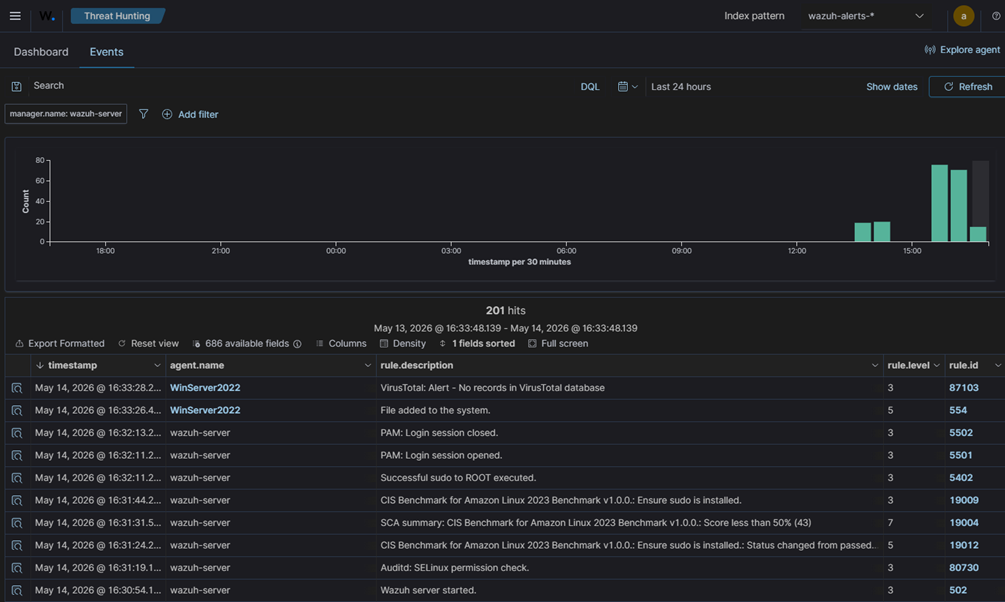Image resolution: width=1005 pixels, height=602 pixels.
Task: Open the timestamp column header menu
Action: click(x=157, y=365)
